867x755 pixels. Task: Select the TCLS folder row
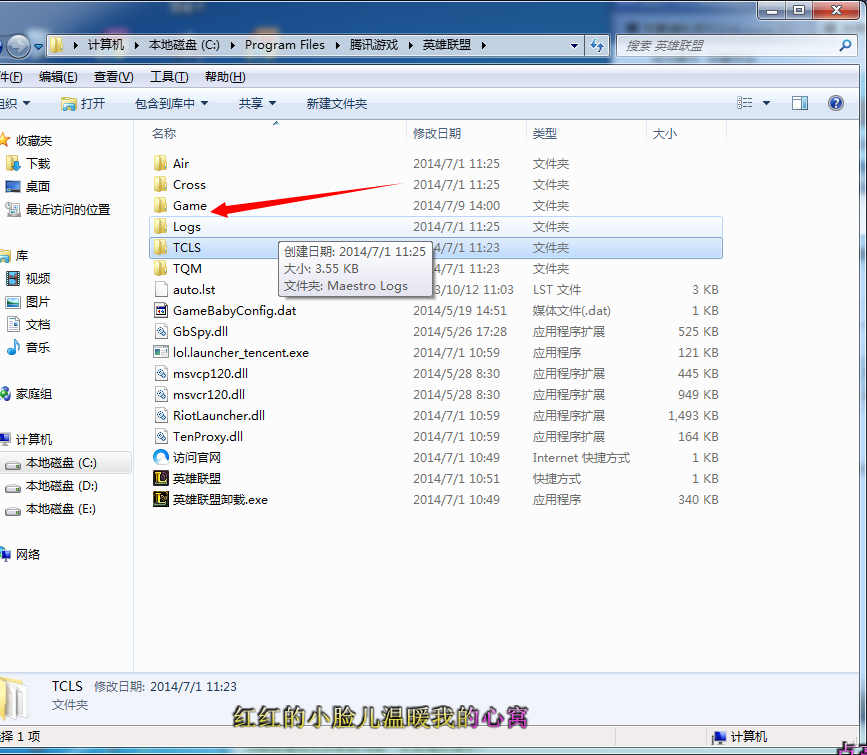tap(436, 247)
